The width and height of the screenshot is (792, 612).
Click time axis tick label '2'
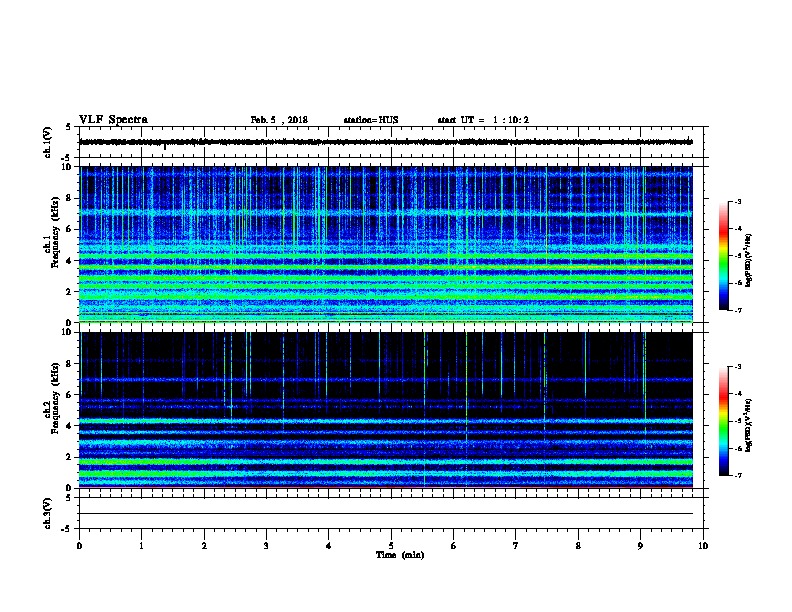(204, 546)
